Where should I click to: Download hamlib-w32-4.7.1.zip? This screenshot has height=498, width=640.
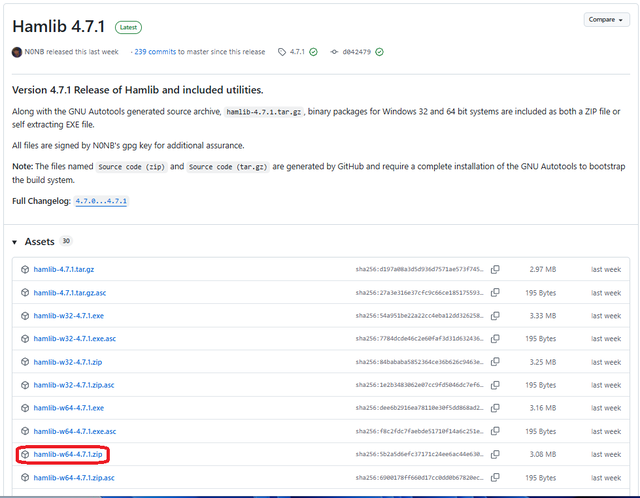[x=68, y=362]
